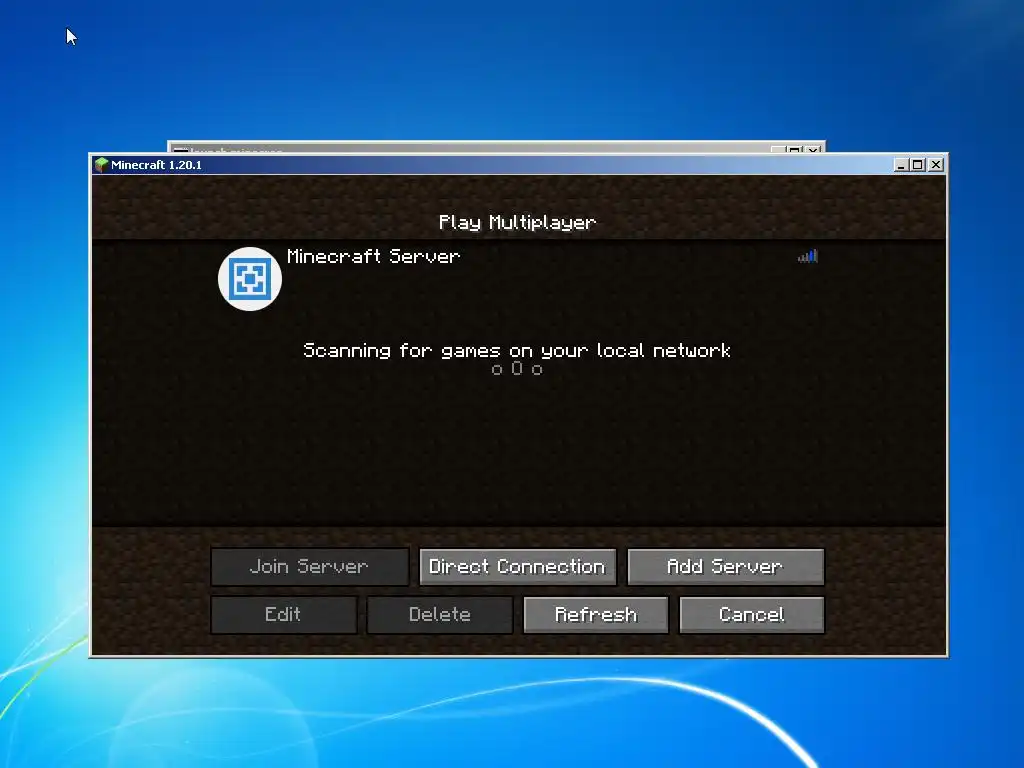This screenshot has height=768, width=1024.
Task: Click the Minecraft 1.20.1 title bar text
Action: (x=156, y=165)
